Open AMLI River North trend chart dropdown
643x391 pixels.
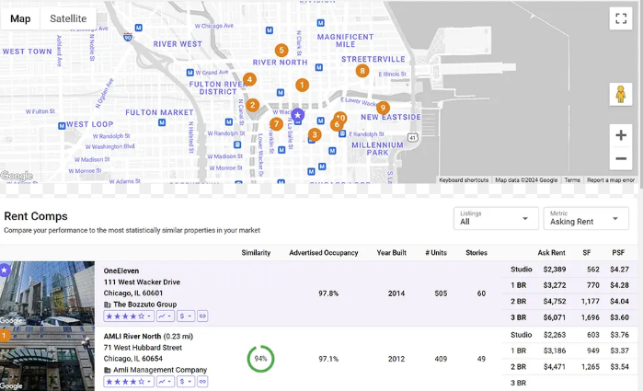(165, 382)
